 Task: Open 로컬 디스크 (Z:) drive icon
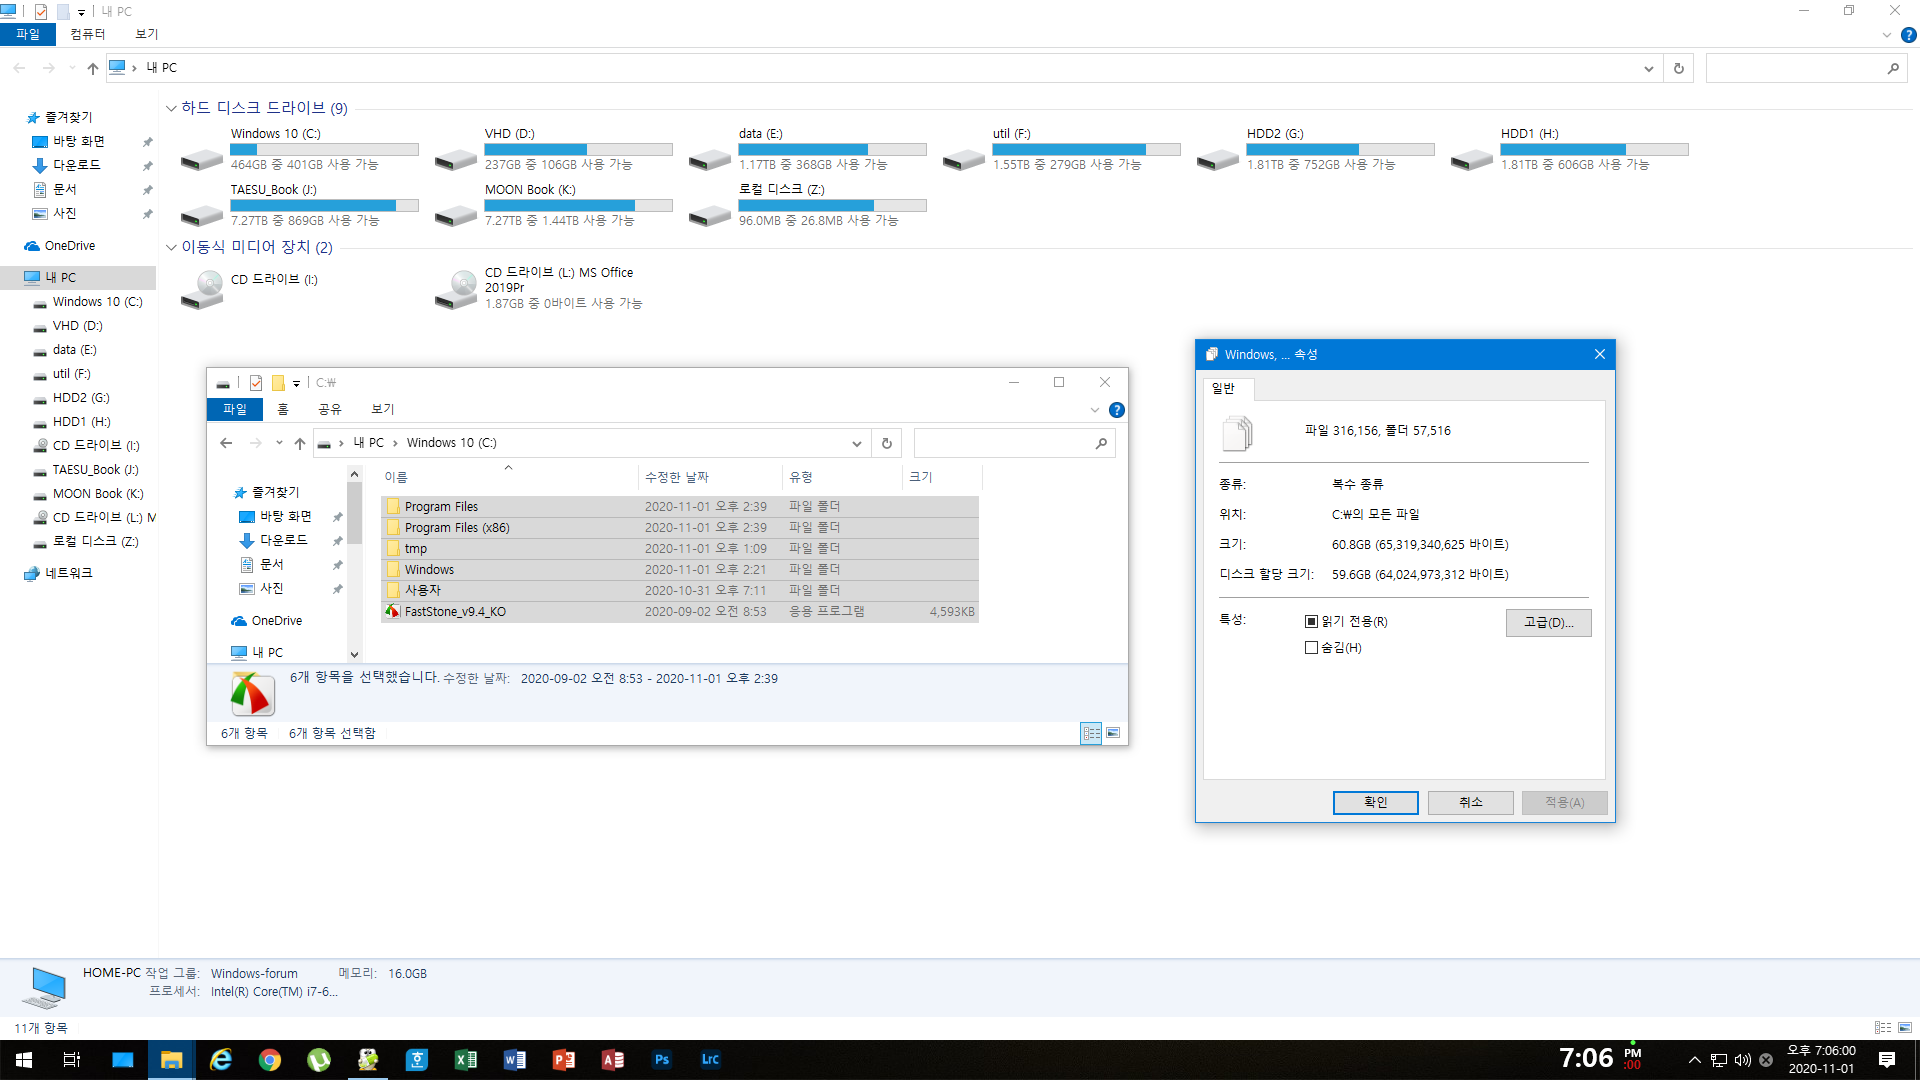[x=710, y=214]
